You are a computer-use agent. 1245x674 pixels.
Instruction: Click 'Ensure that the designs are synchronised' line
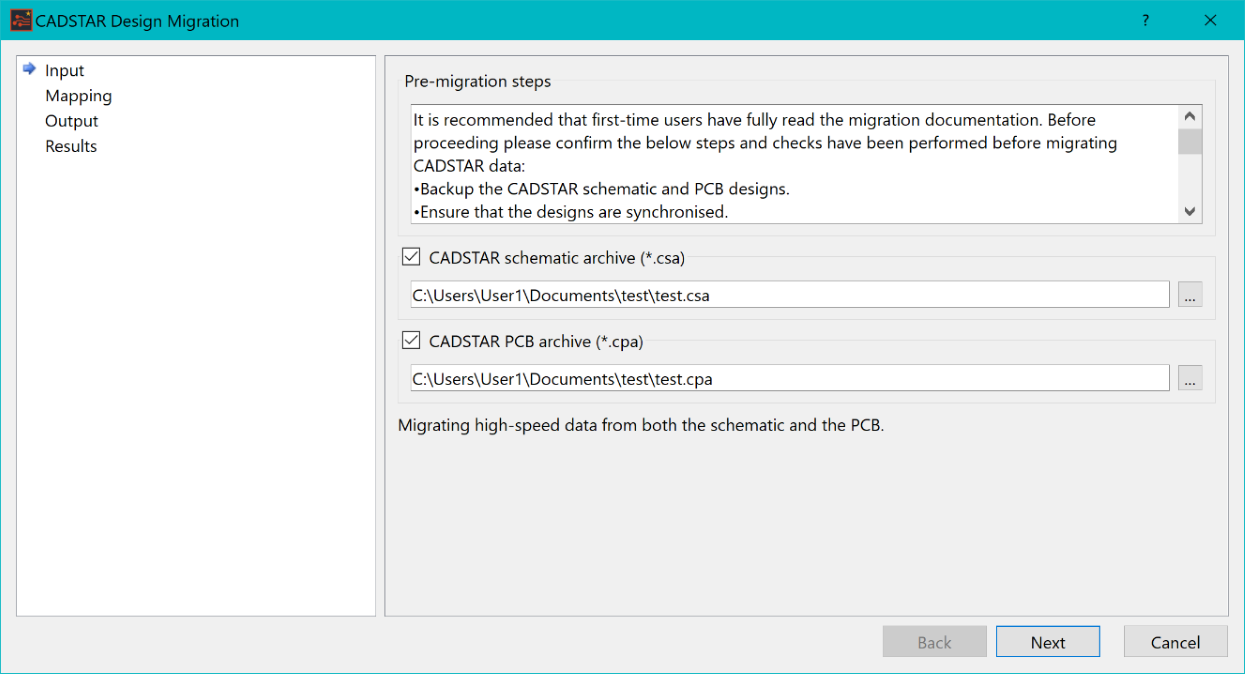pos(571,212)
